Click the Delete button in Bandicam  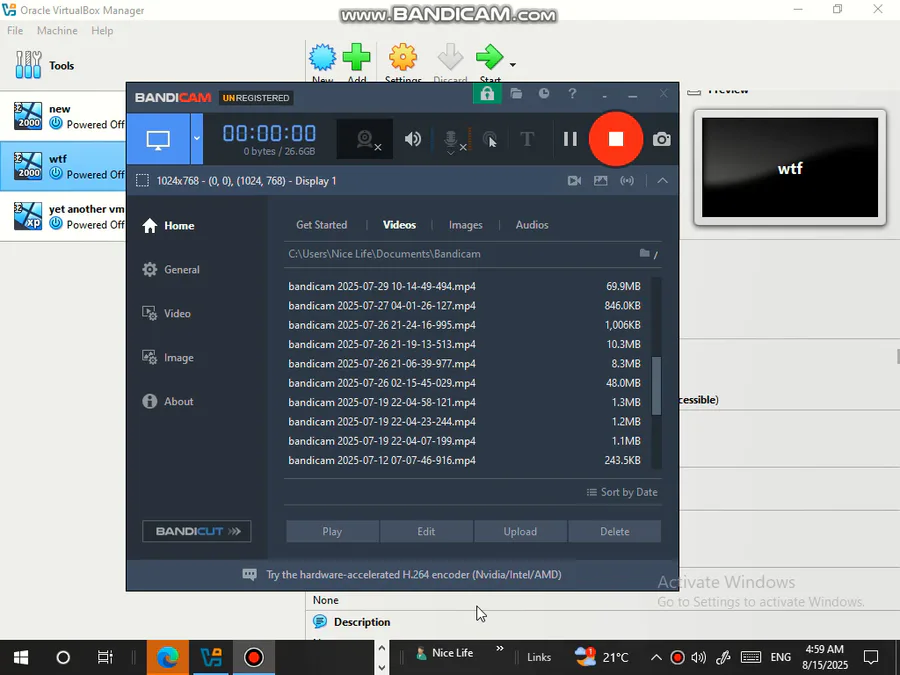[x=615, y=532]
